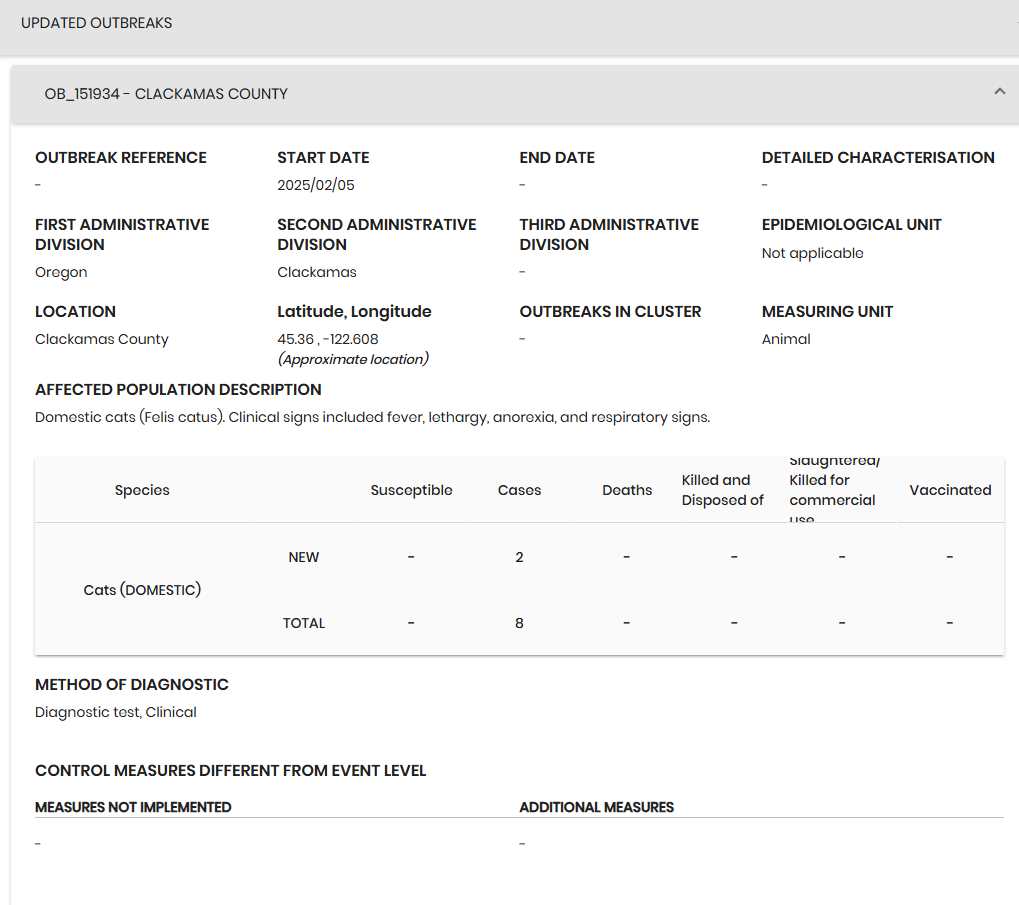Click the NEW row label
This screenshot has height=905, width=1019.
point(304,557)
